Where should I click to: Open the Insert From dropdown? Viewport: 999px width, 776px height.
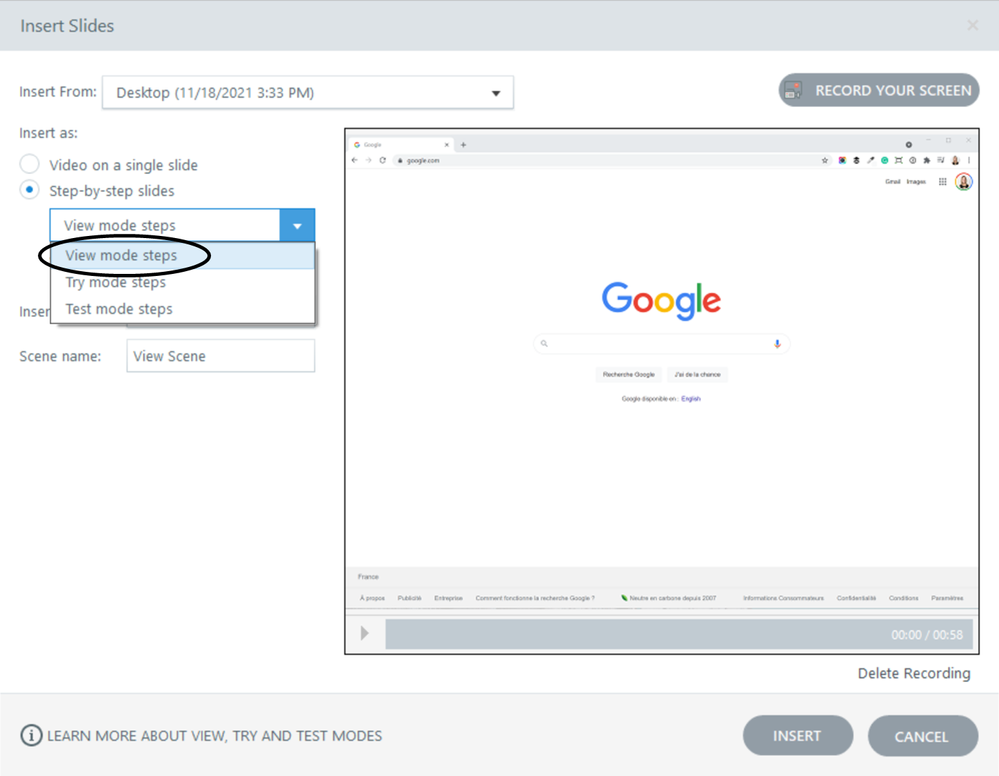coord(308,93)
